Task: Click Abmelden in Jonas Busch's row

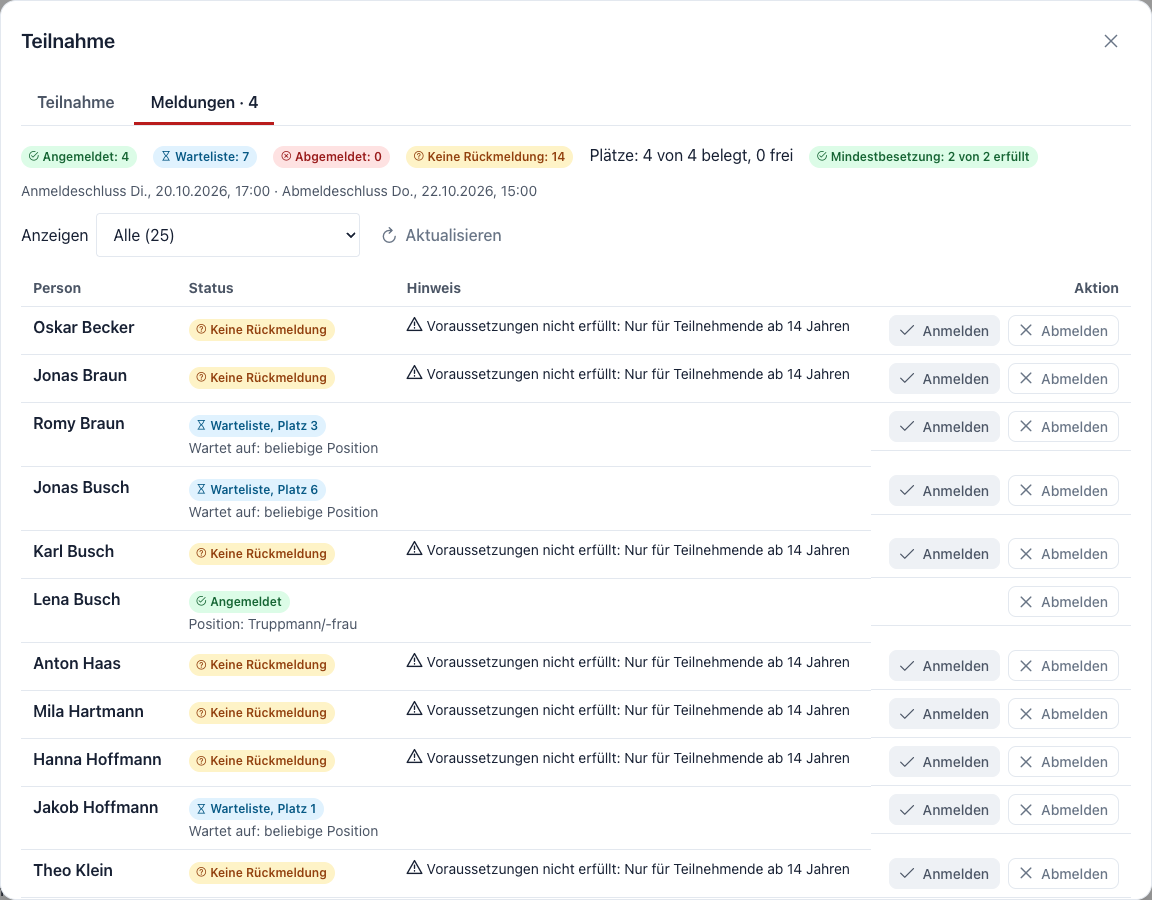Action: [x=1063, y=491]
